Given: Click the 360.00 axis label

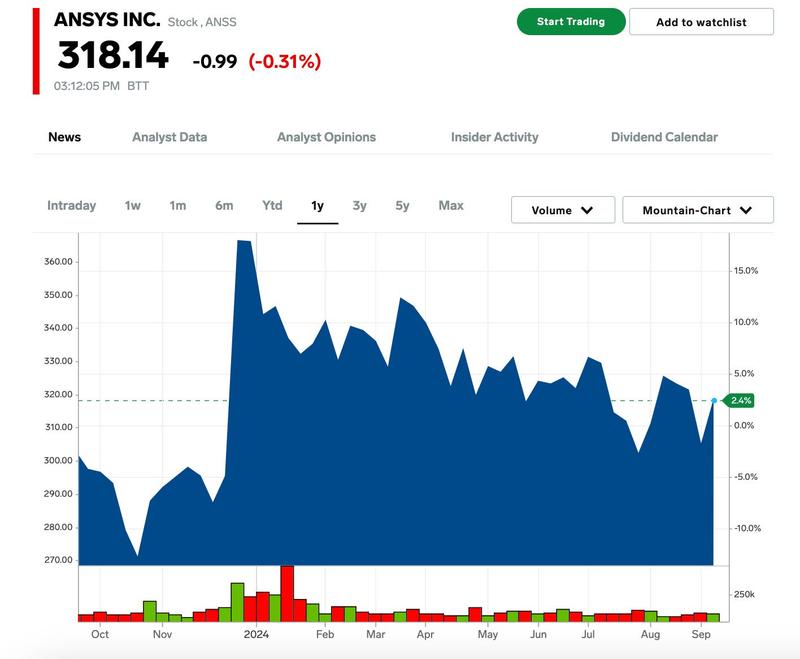Looking at the screenshot, I should click(x=58, y=262).
